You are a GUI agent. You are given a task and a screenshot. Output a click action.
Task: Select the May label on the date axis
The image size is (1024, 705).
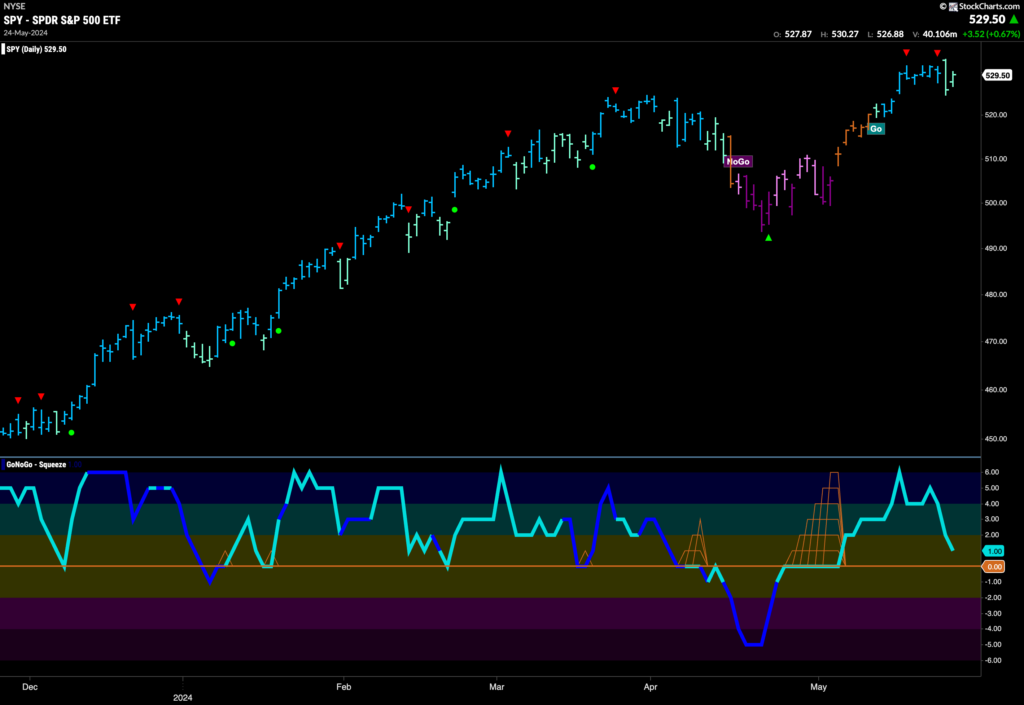point(818,687)
